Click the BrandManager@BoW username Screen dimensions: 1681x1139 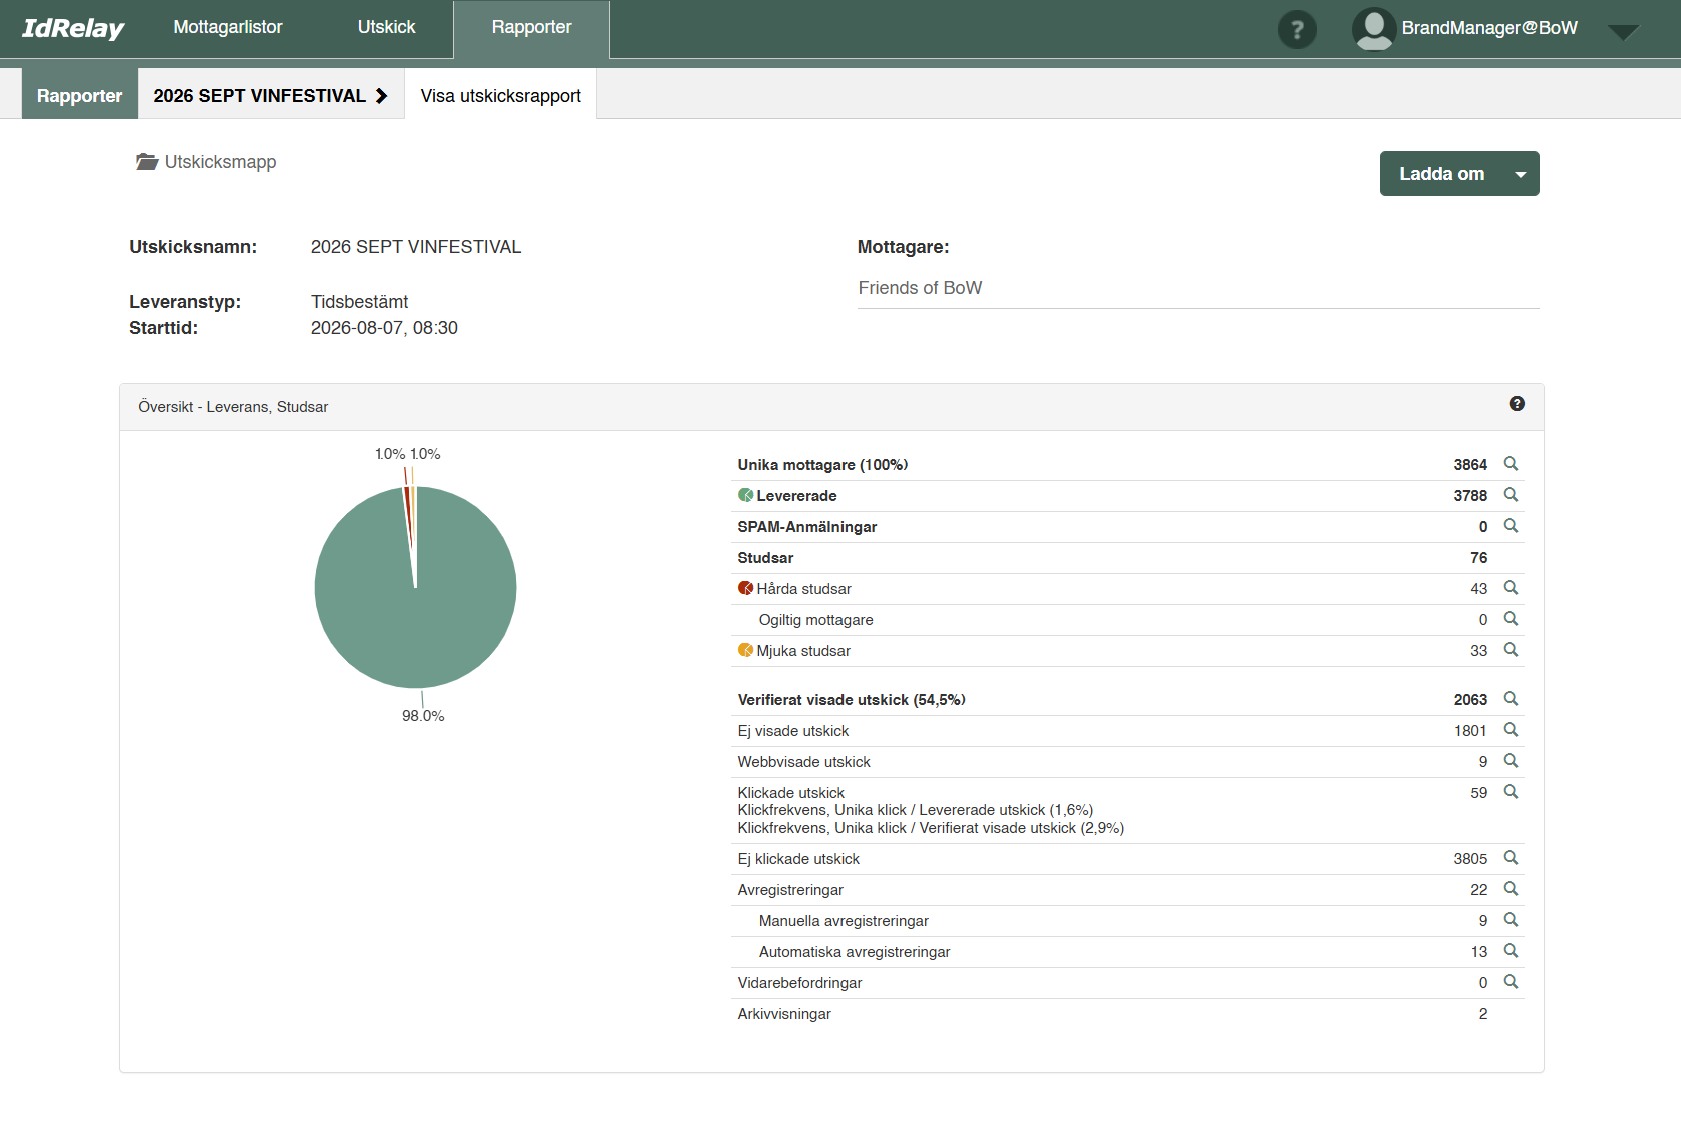(1489, 28)
